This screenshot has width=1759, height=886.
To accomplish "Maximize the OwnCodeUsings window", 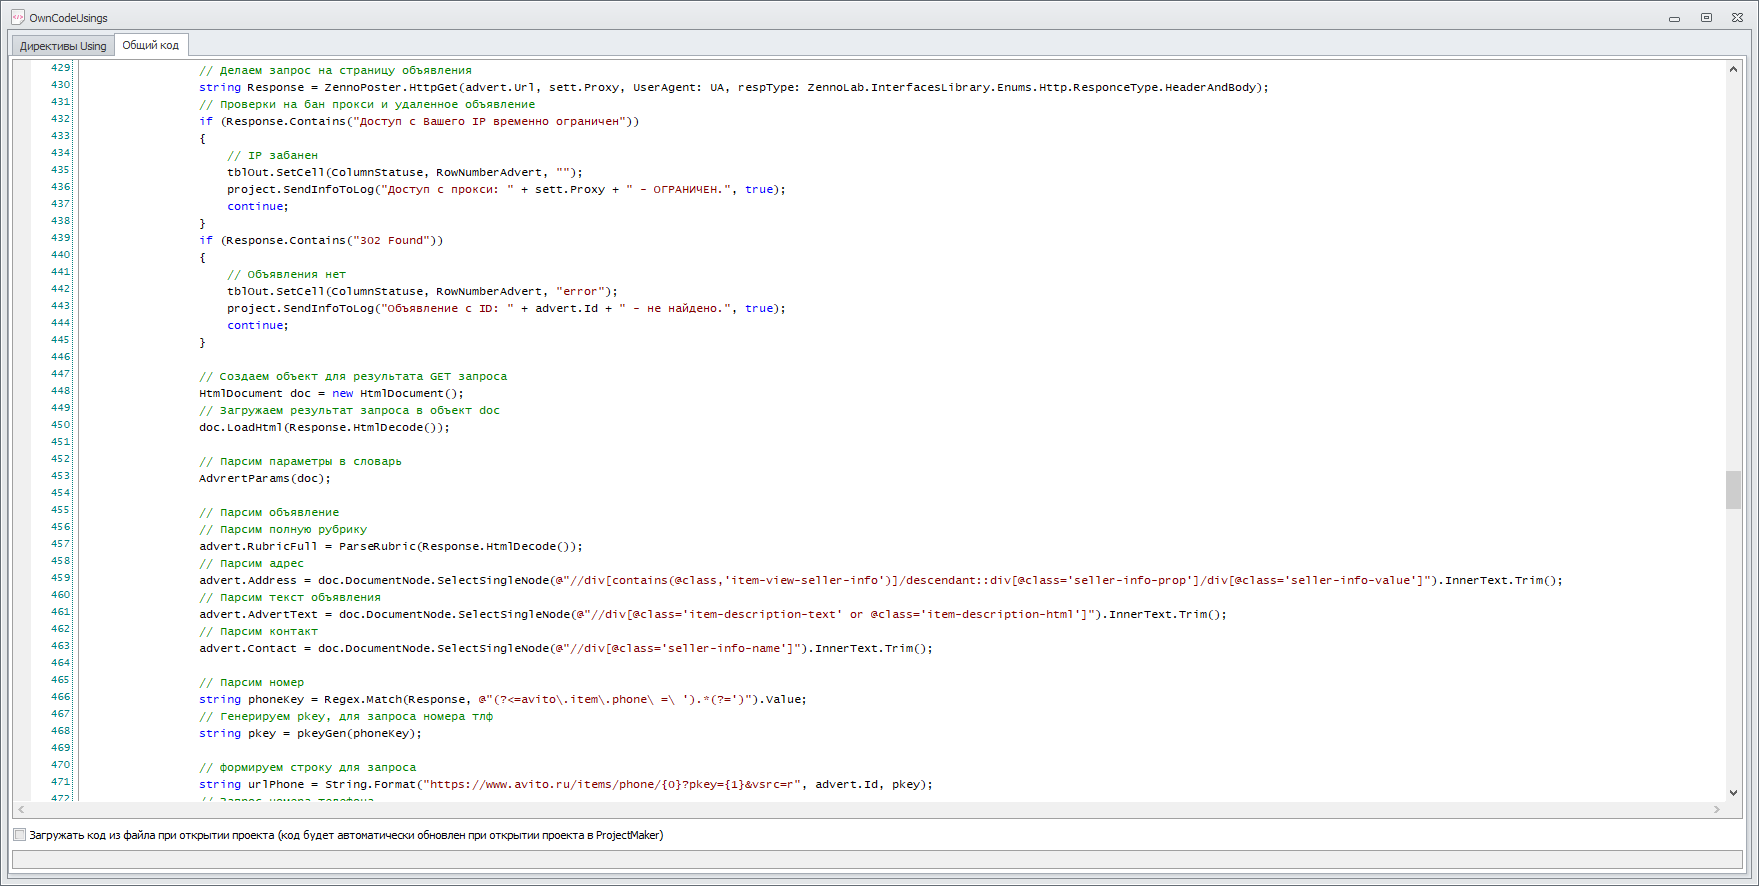I will pos(1706,18).
